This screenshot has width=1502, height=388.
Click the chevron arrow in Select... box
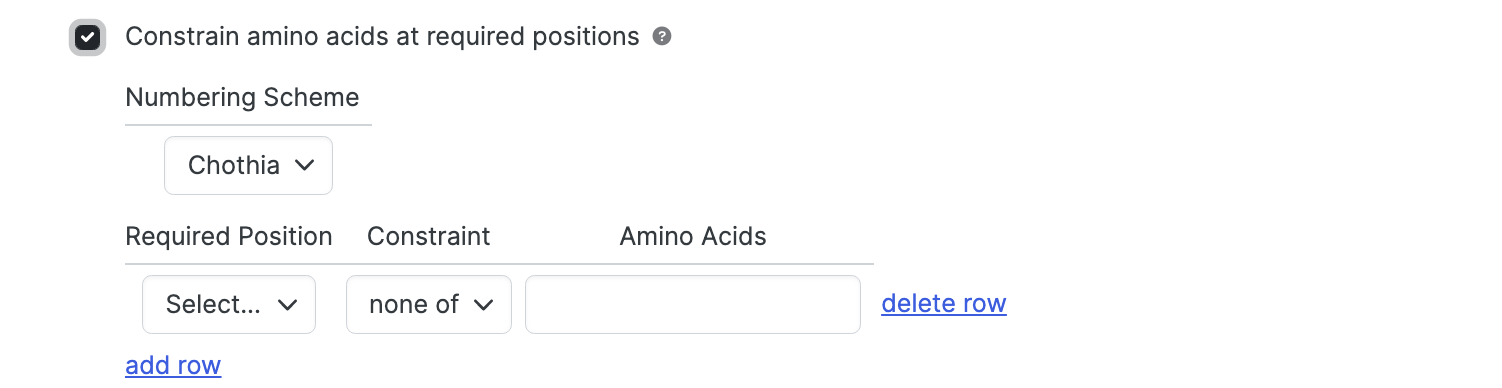[287, 305]
